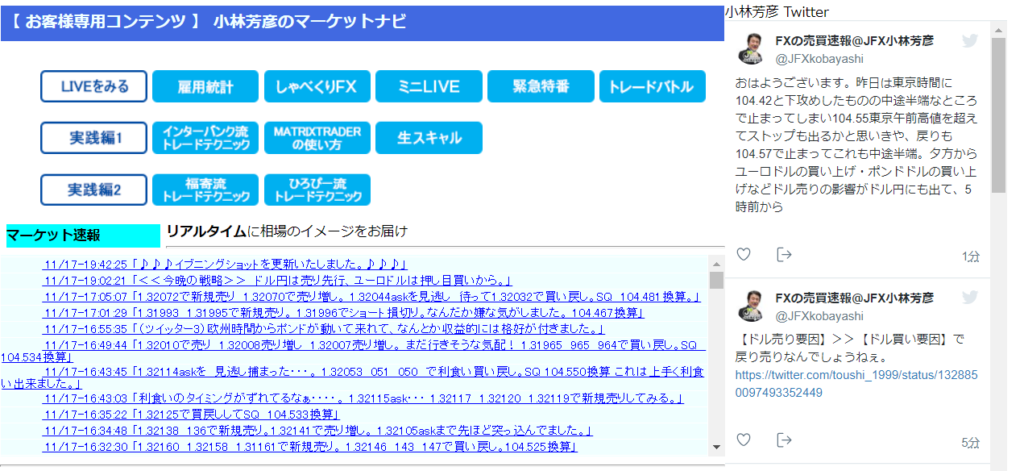The height and width of the screenshot is (471, 1024).
Task: Open the 11/17-16:55:35 ツイッター3 entry
Action: (x=324, y=329)
